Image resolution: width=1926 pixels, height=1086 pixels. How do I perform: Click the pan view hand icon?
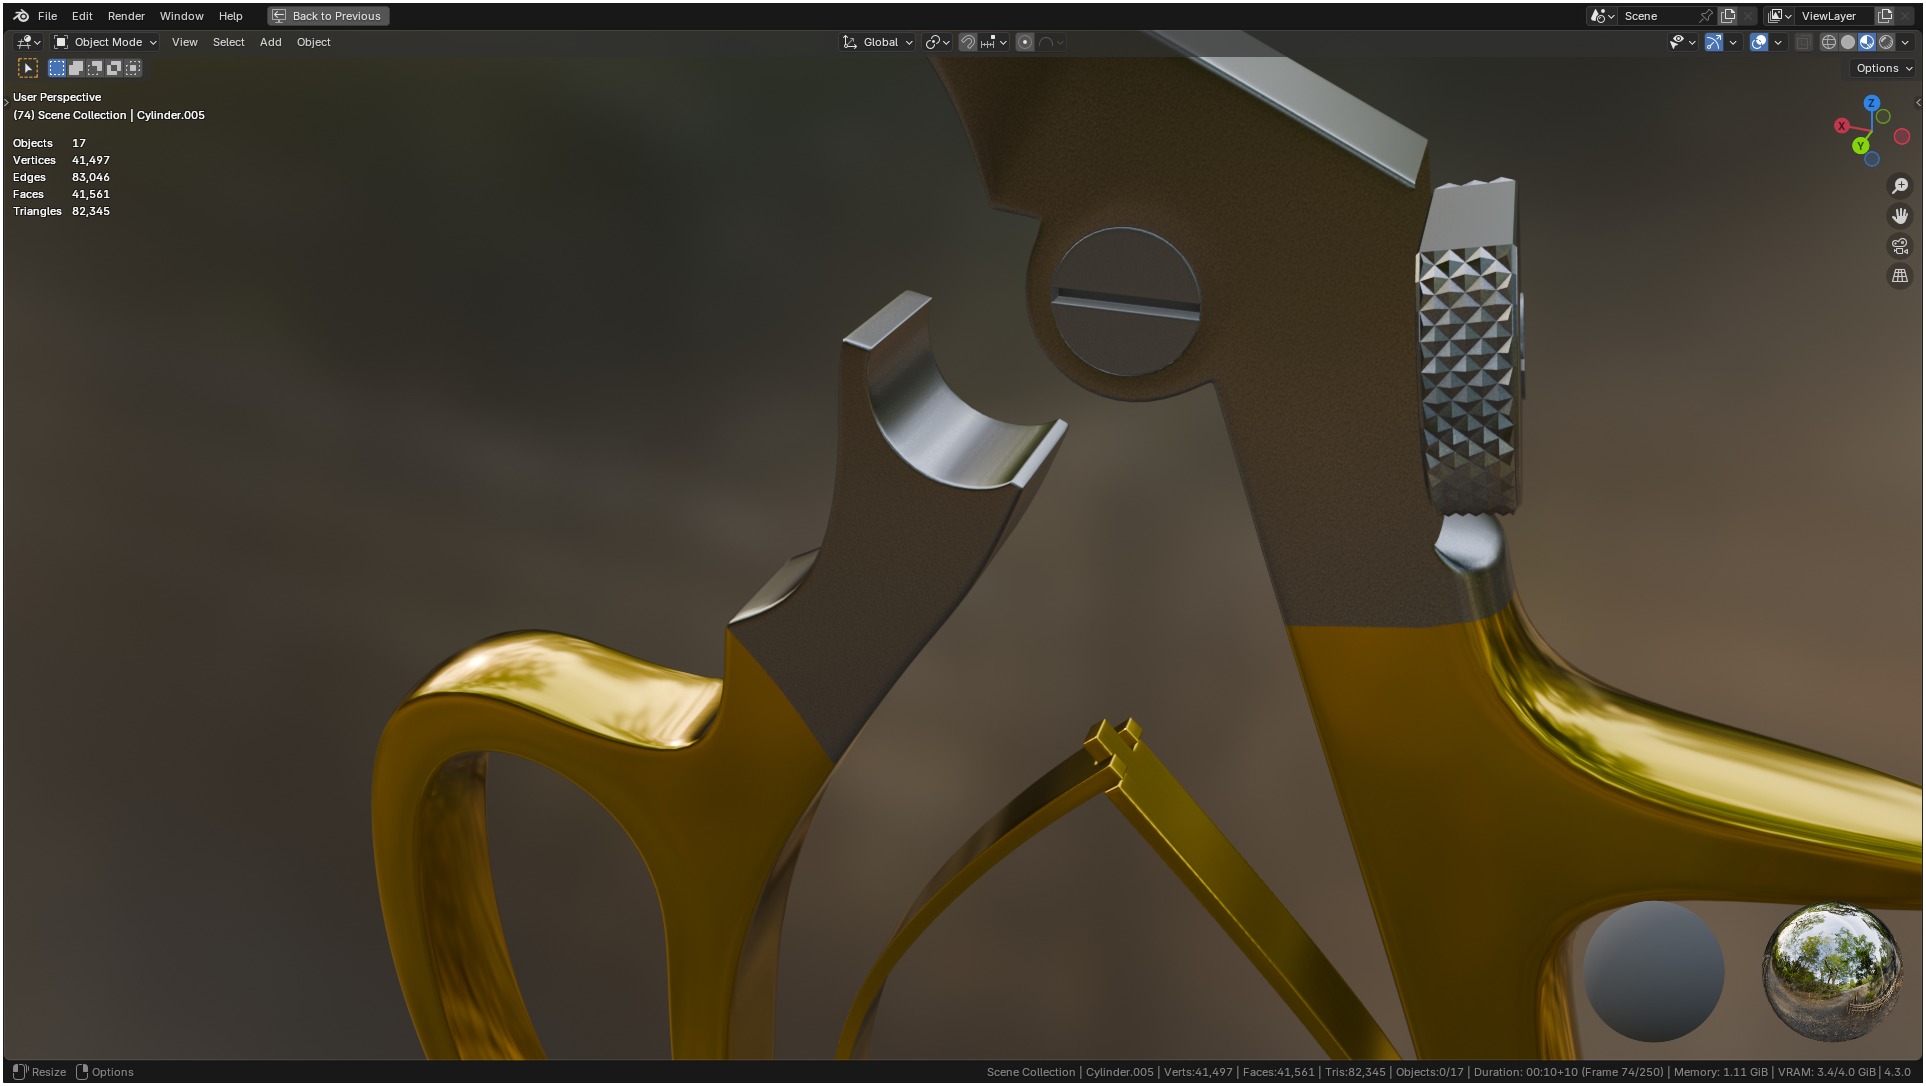click(x=1900, y=216)
